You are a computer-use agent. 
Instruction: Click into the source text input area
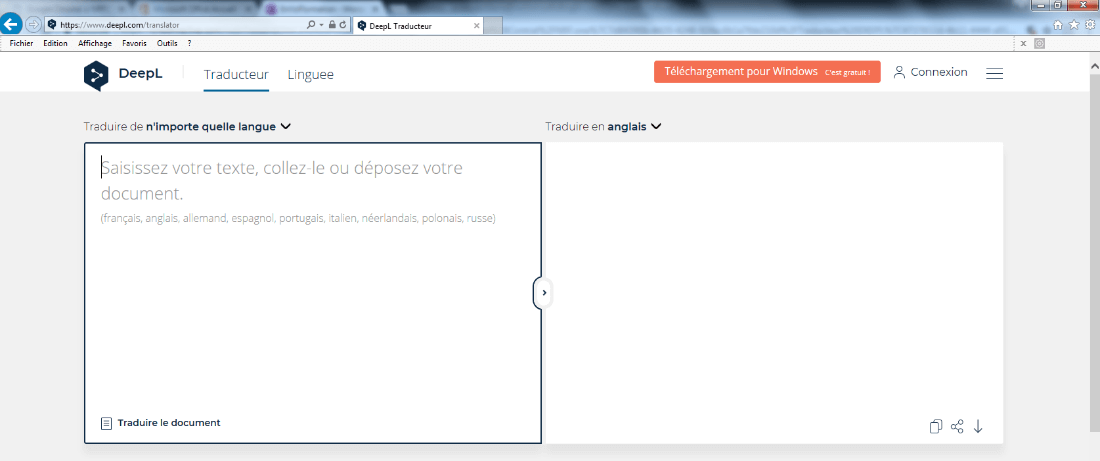coord(313,293)
